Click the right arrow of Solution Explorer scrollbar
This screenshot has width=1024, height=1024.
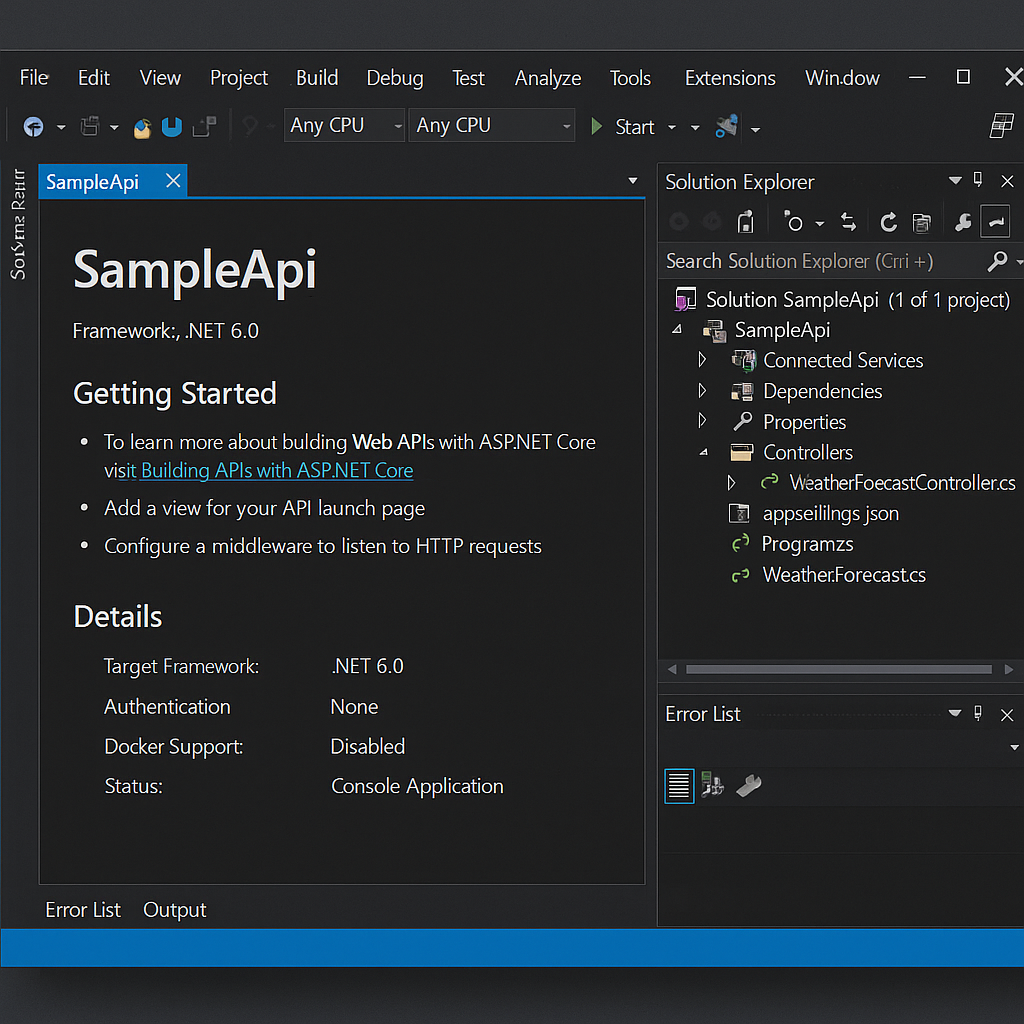pos(1009,669)
